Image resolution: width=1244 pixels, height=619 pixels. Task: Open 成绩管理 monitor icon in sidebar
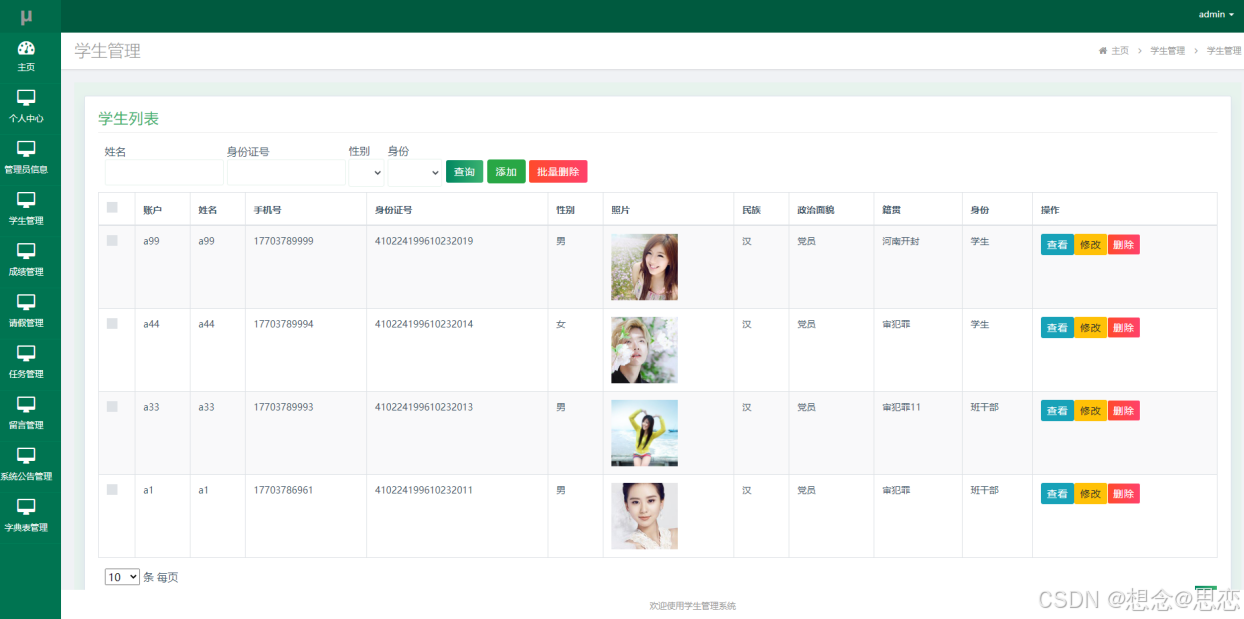pos(26,251)
